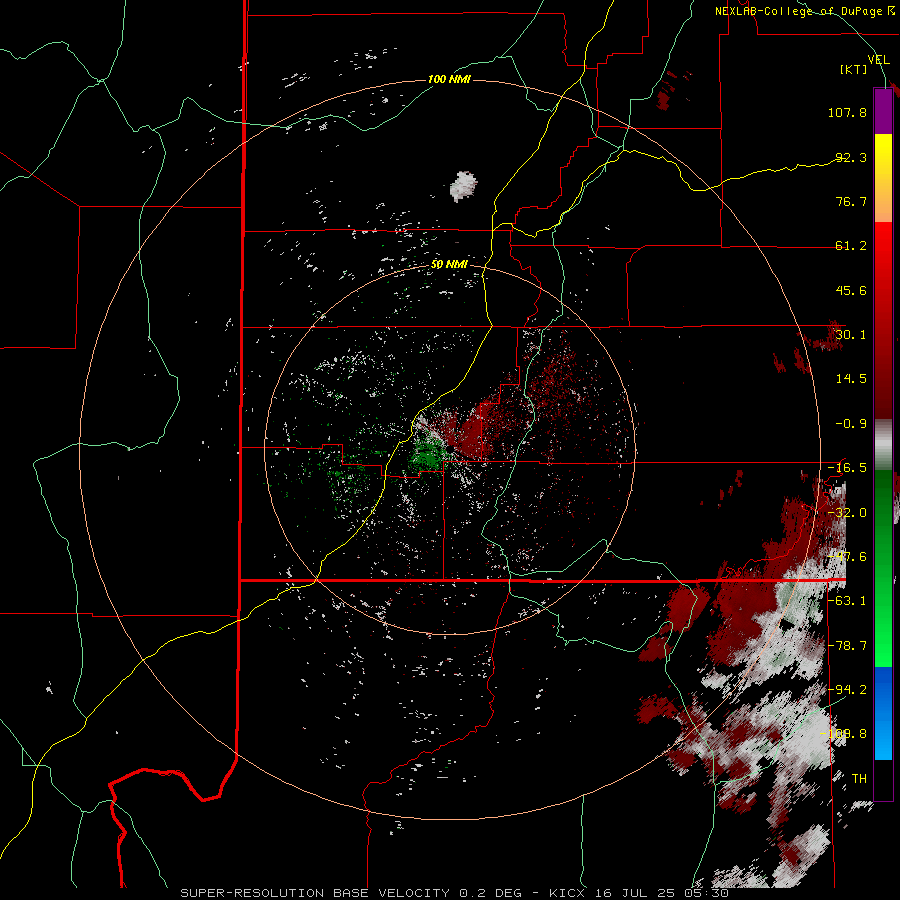Select the 61.2 value on velocity scale

(x=851, y=246)
